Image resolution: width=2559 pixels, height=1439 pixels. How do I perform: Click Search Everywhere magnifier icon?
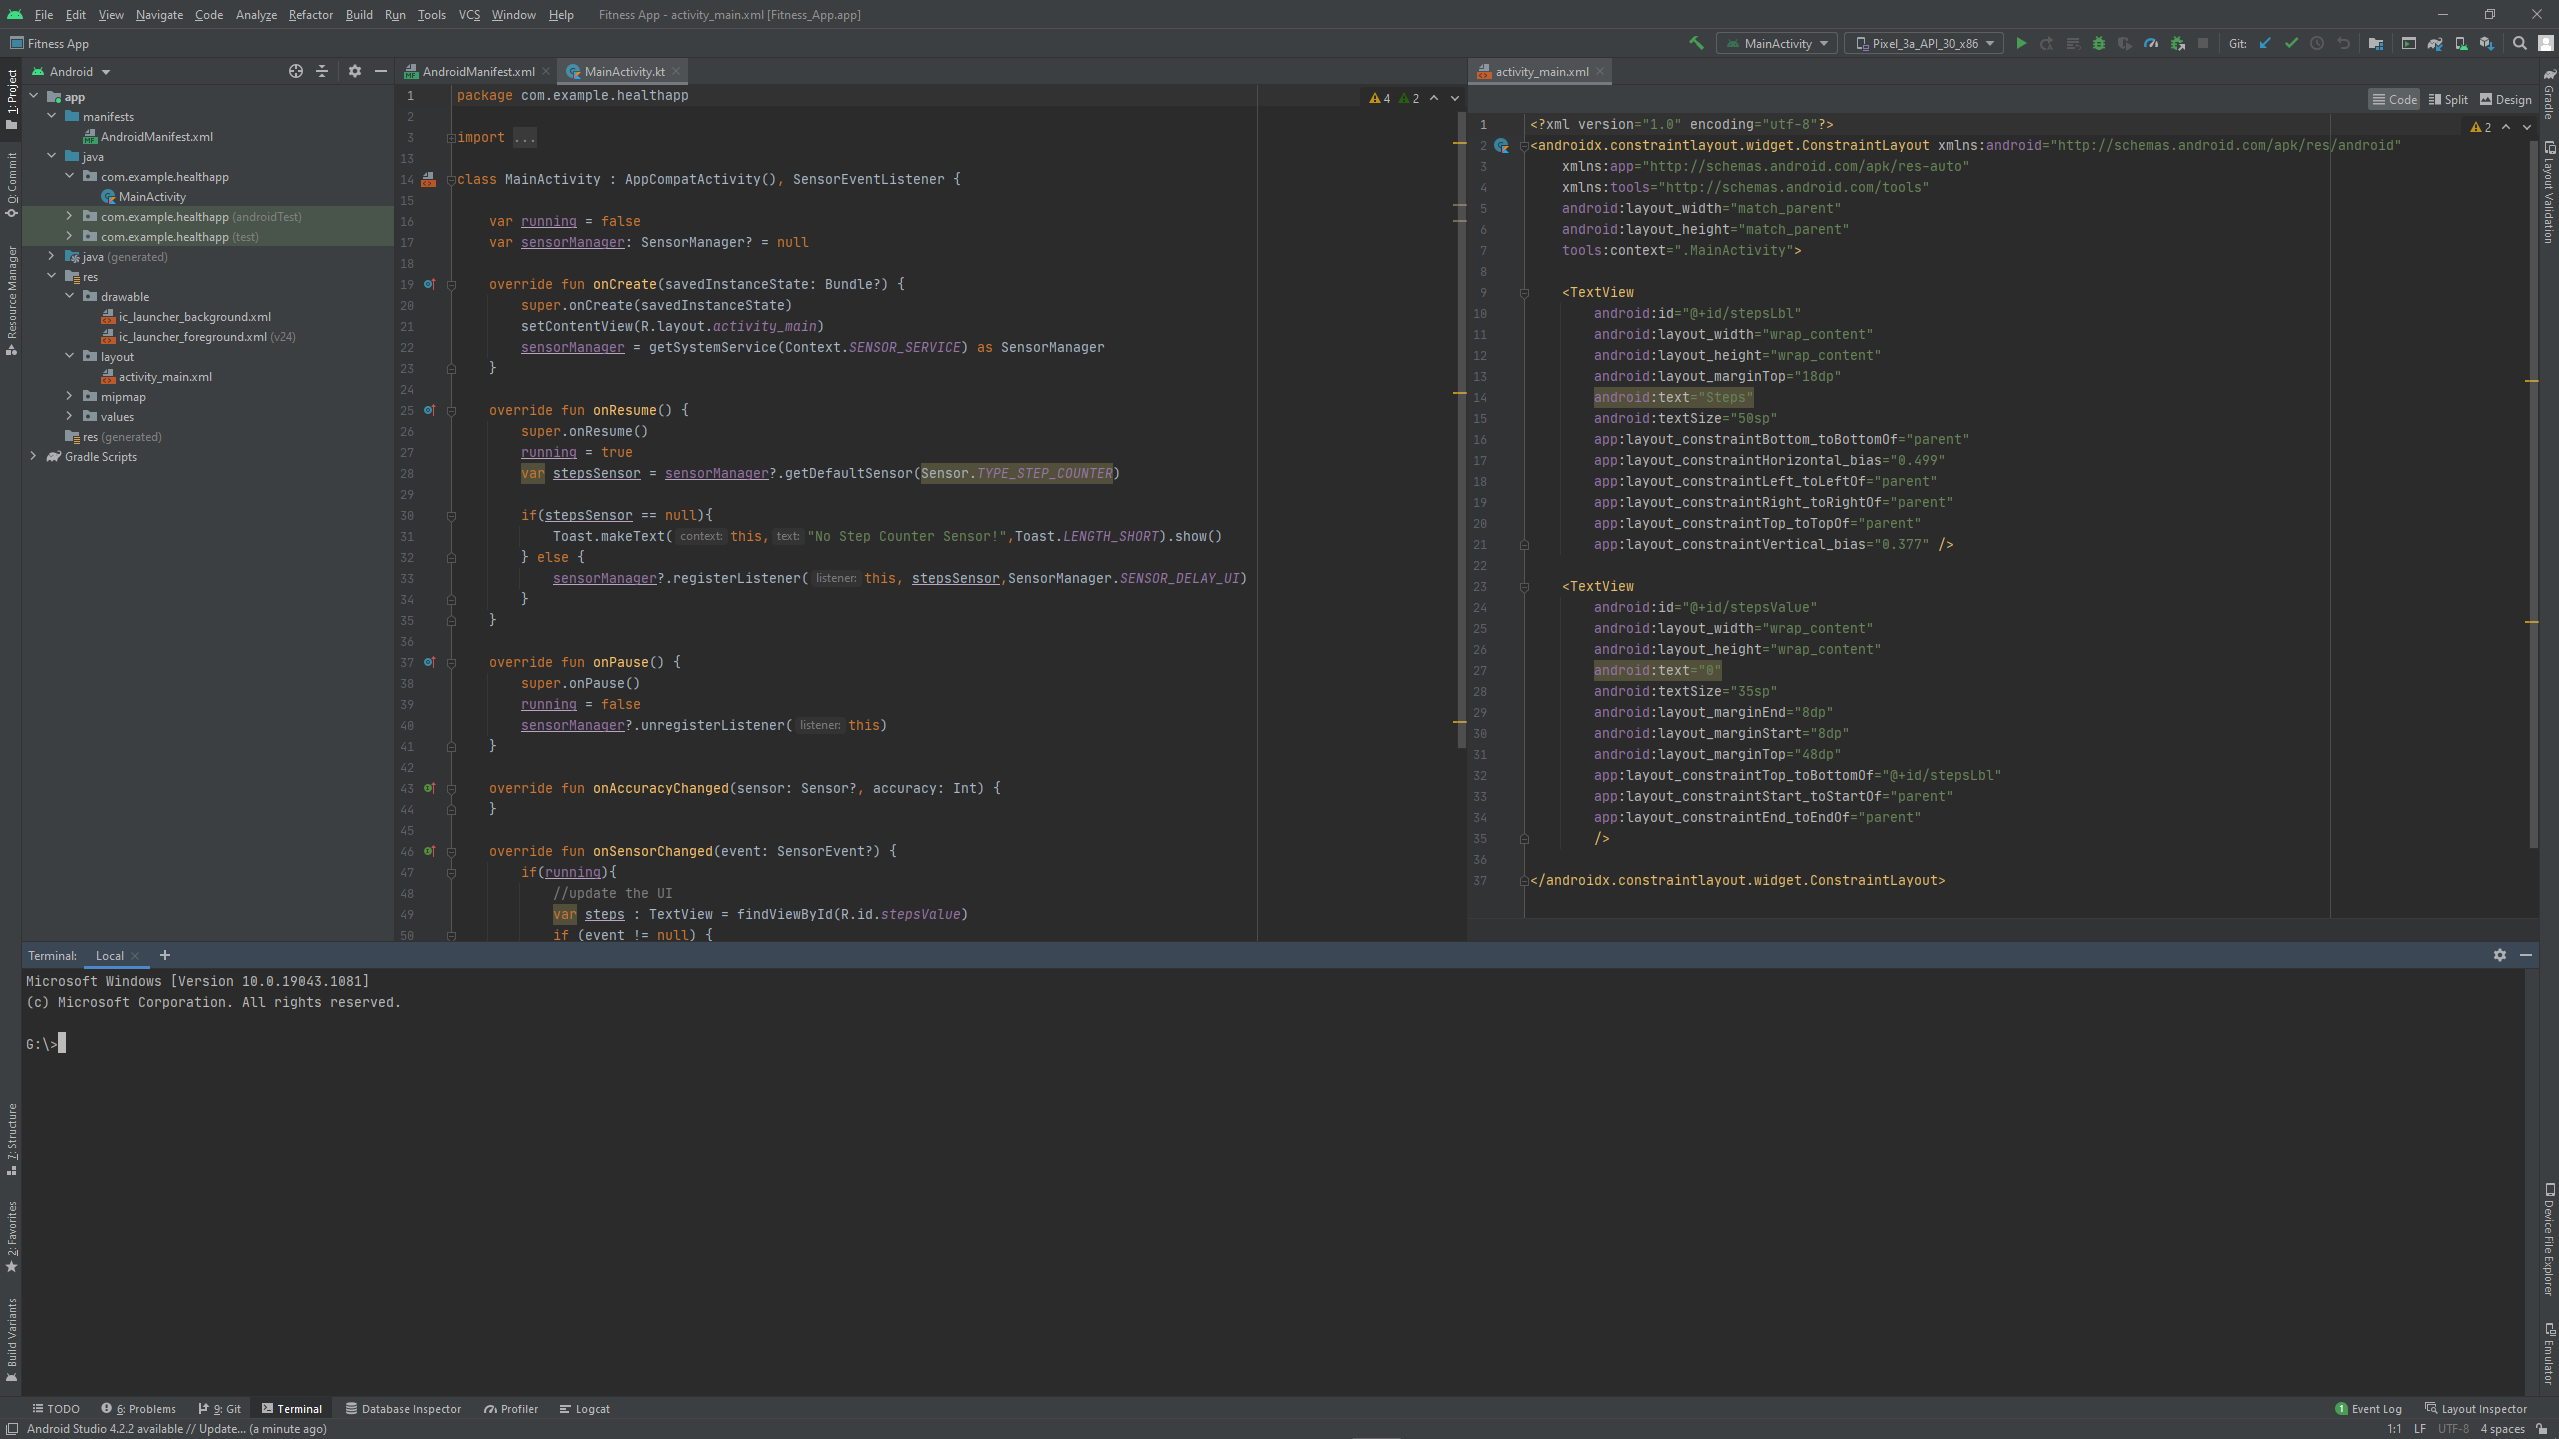pyautogui.click(x=2520, y=43)
